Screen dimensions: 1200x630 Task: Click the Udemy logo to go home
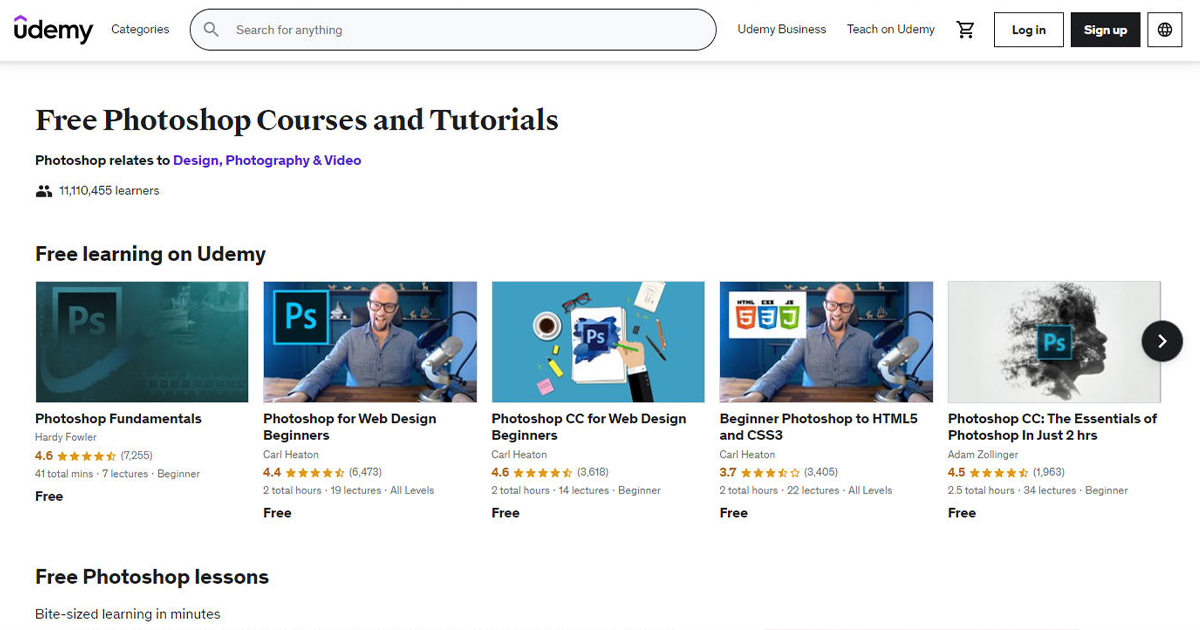click(52, 29)
